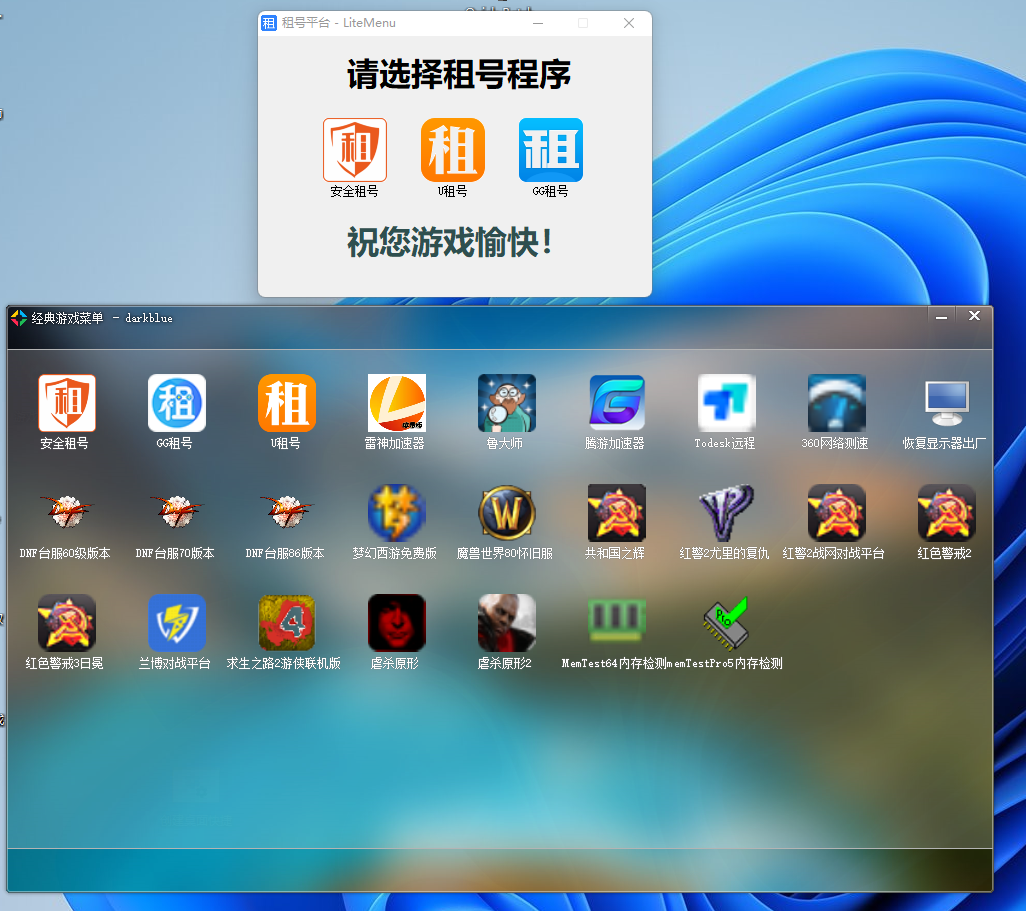
Task: Launch 红色警戒2
Action: tap(946, 513)
